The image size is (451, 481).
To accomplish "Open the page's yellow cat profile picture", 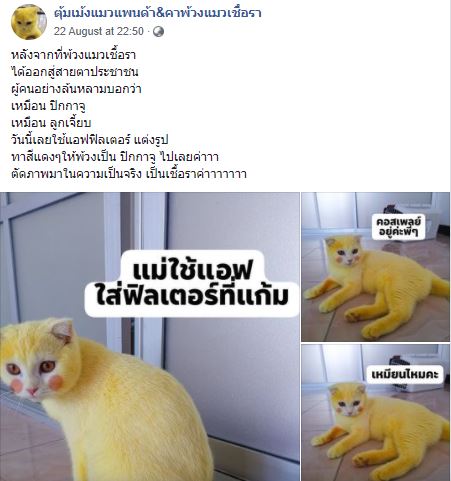I will [x=29, y=22].
